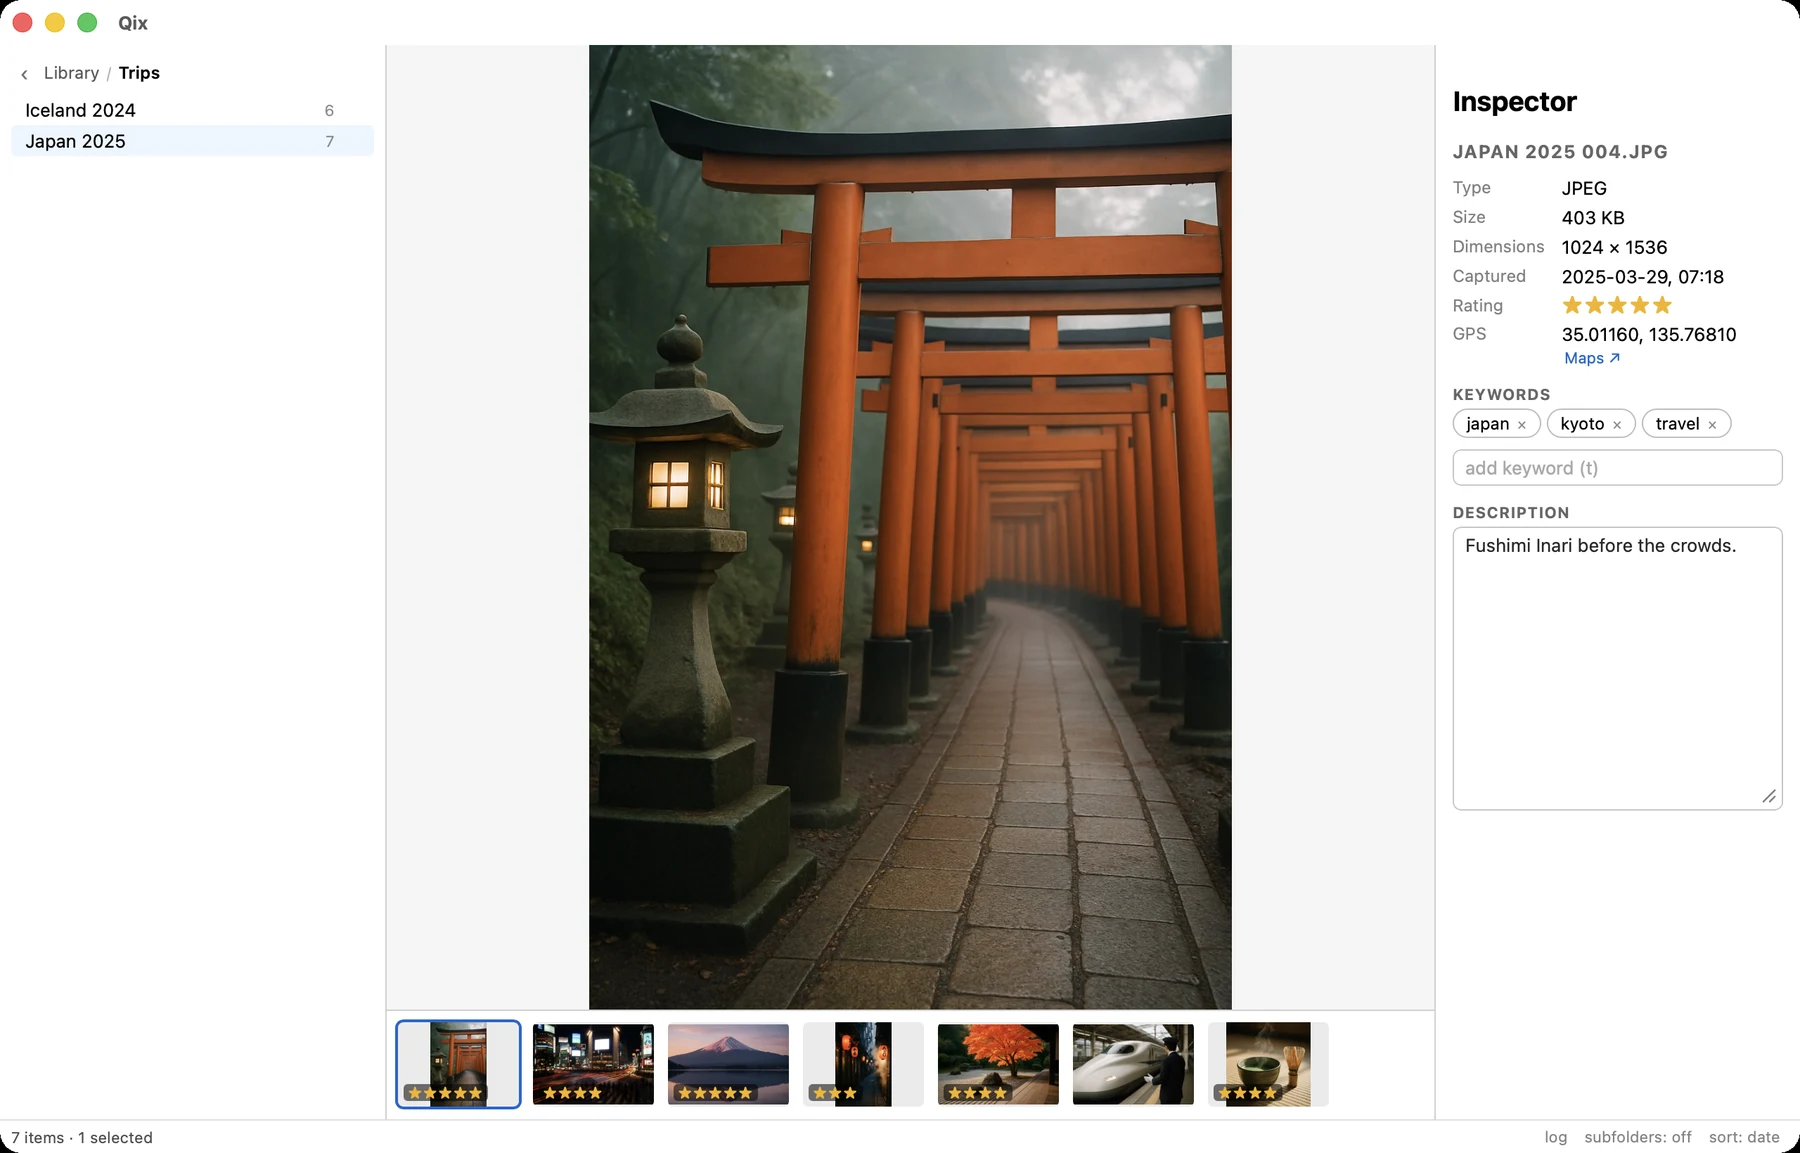Open the log in status bar

pos(1555,1137)
